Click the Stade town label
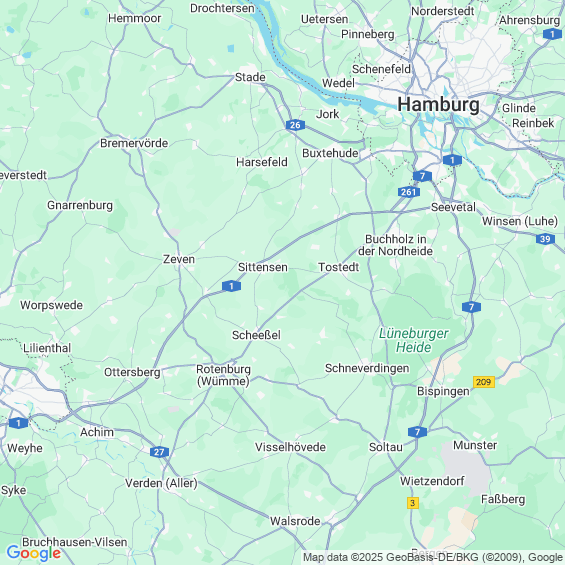The image size is (565, 565). [250, 77]
